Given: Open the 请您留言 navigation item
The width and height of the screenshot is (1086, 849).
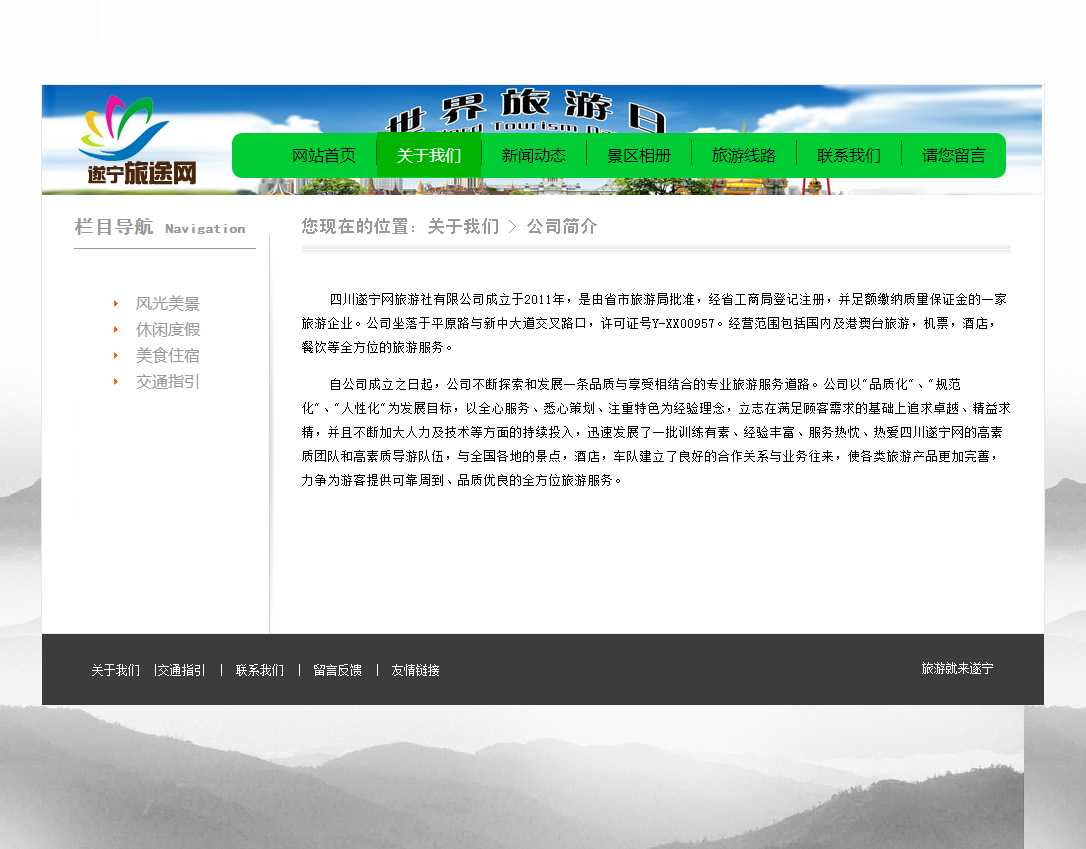Looking at the screenshot, I should pos(953,155).
